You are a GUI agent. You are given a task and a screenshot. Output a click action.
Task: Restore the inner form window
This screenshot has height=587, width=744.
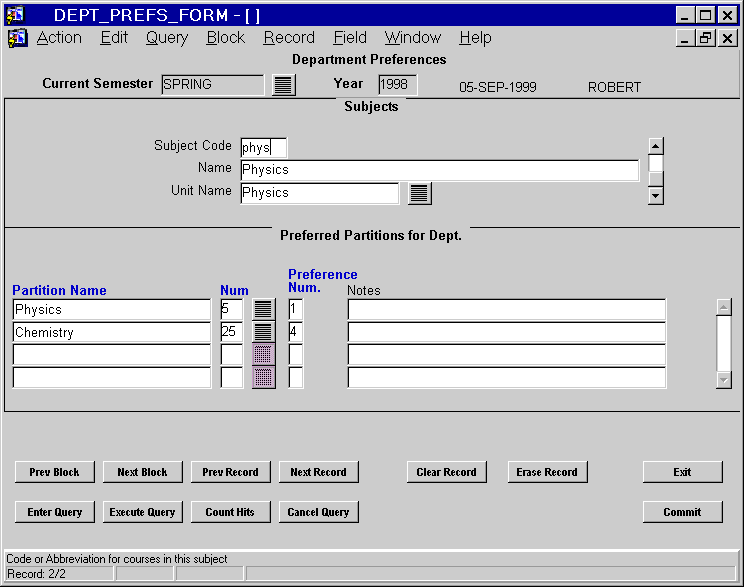point(705,38)
